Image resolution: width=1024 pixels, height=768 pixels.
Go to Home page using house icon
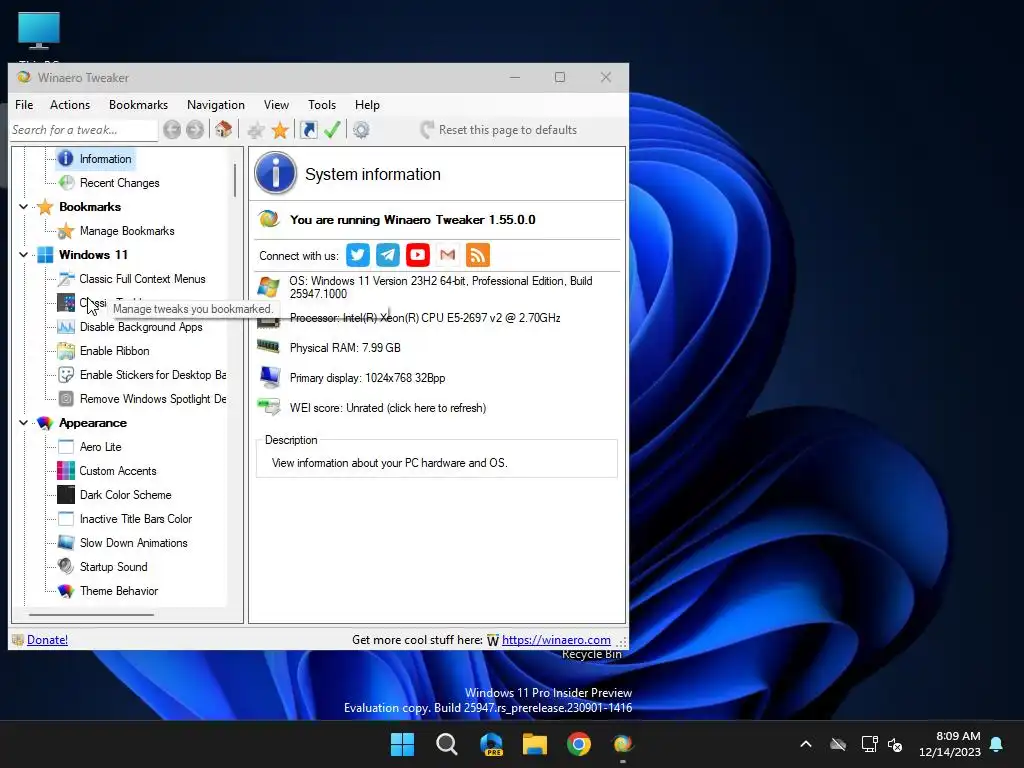coord(224,129)
